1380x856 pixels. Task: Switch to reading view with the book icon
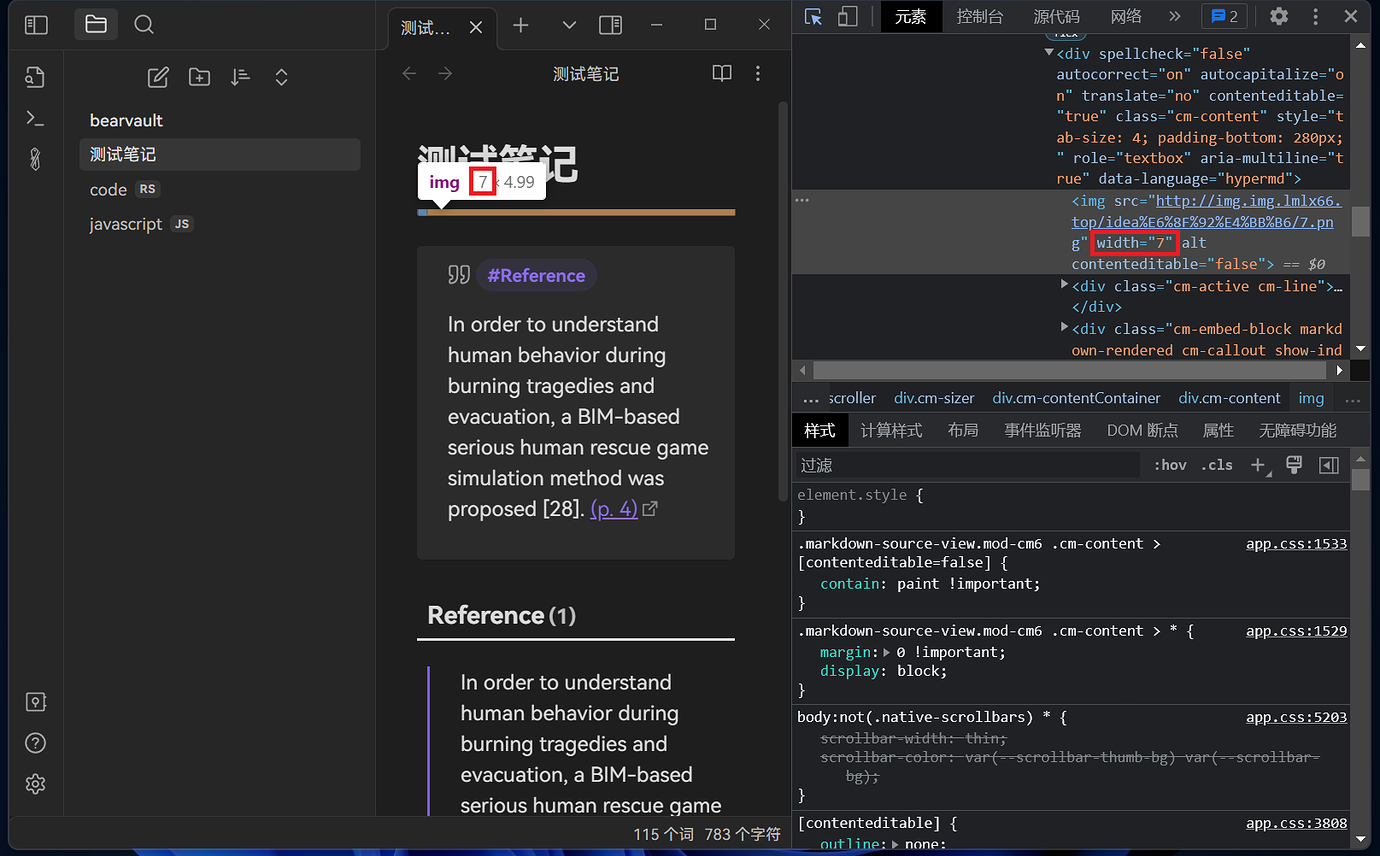(721, 73)
